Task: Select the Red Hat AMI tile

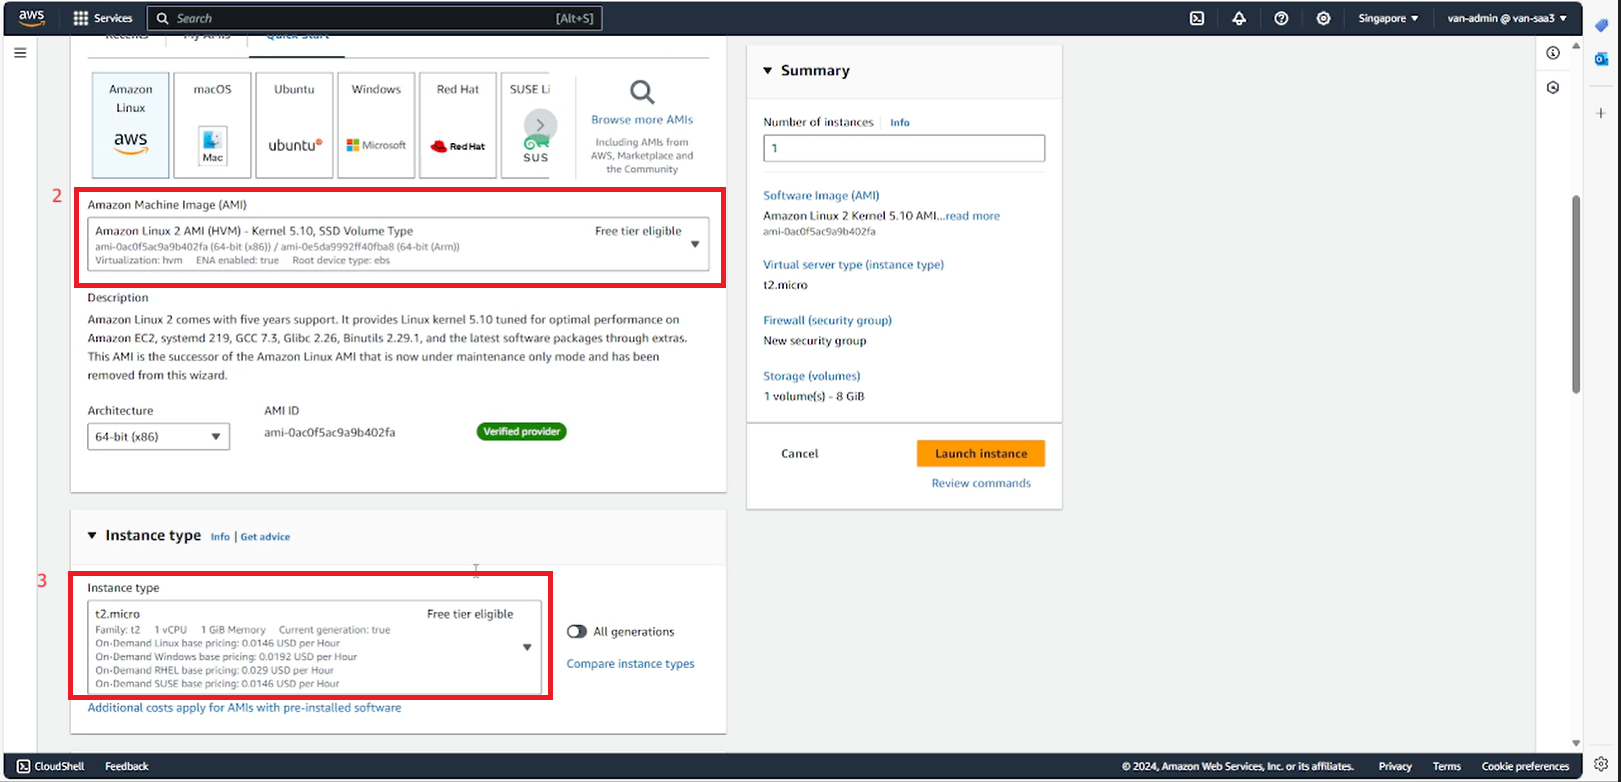Action: 458,125
